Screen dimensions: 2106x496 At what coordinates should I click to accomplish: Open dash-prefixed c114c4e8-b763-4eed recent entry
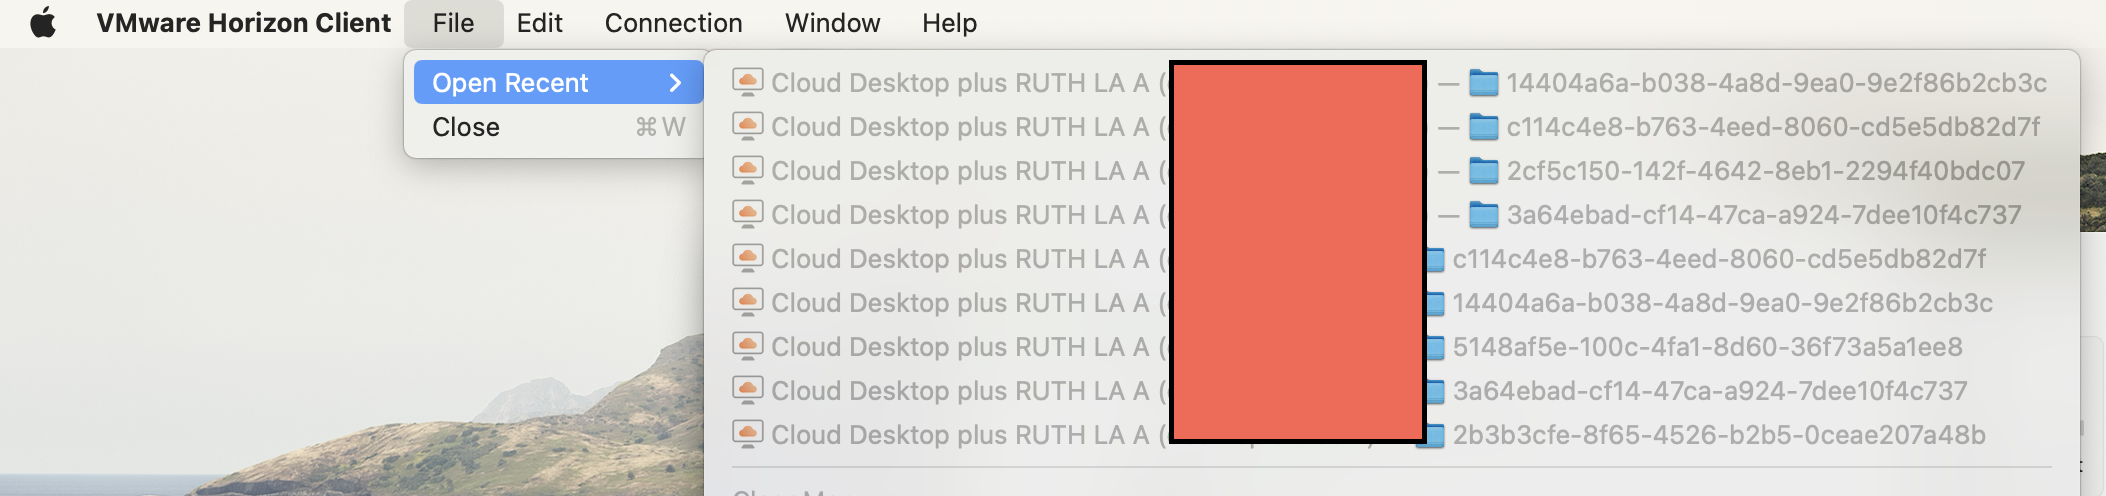pos(1392,126)
